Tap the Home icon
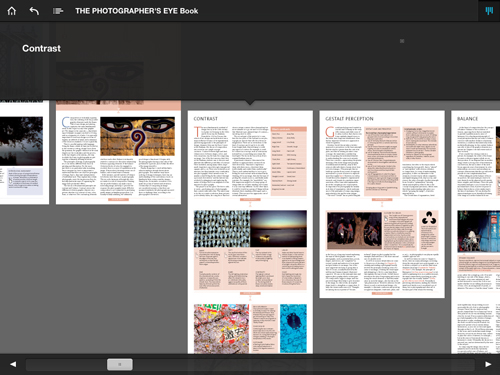Viewport: 500px width, 375px height. click(12, 11)
